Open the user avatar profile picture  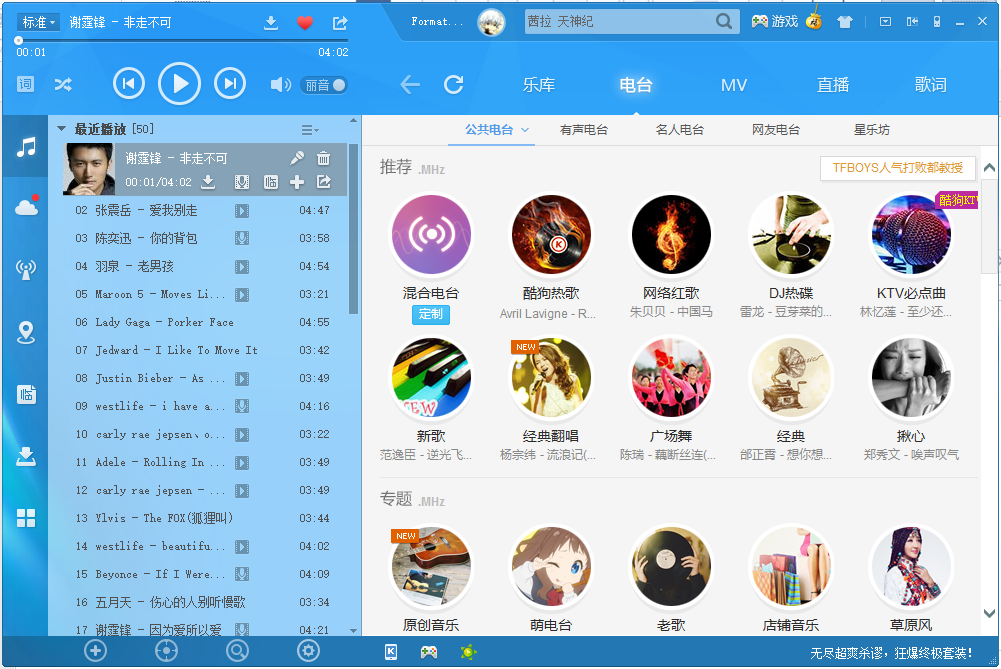(491, 22)
